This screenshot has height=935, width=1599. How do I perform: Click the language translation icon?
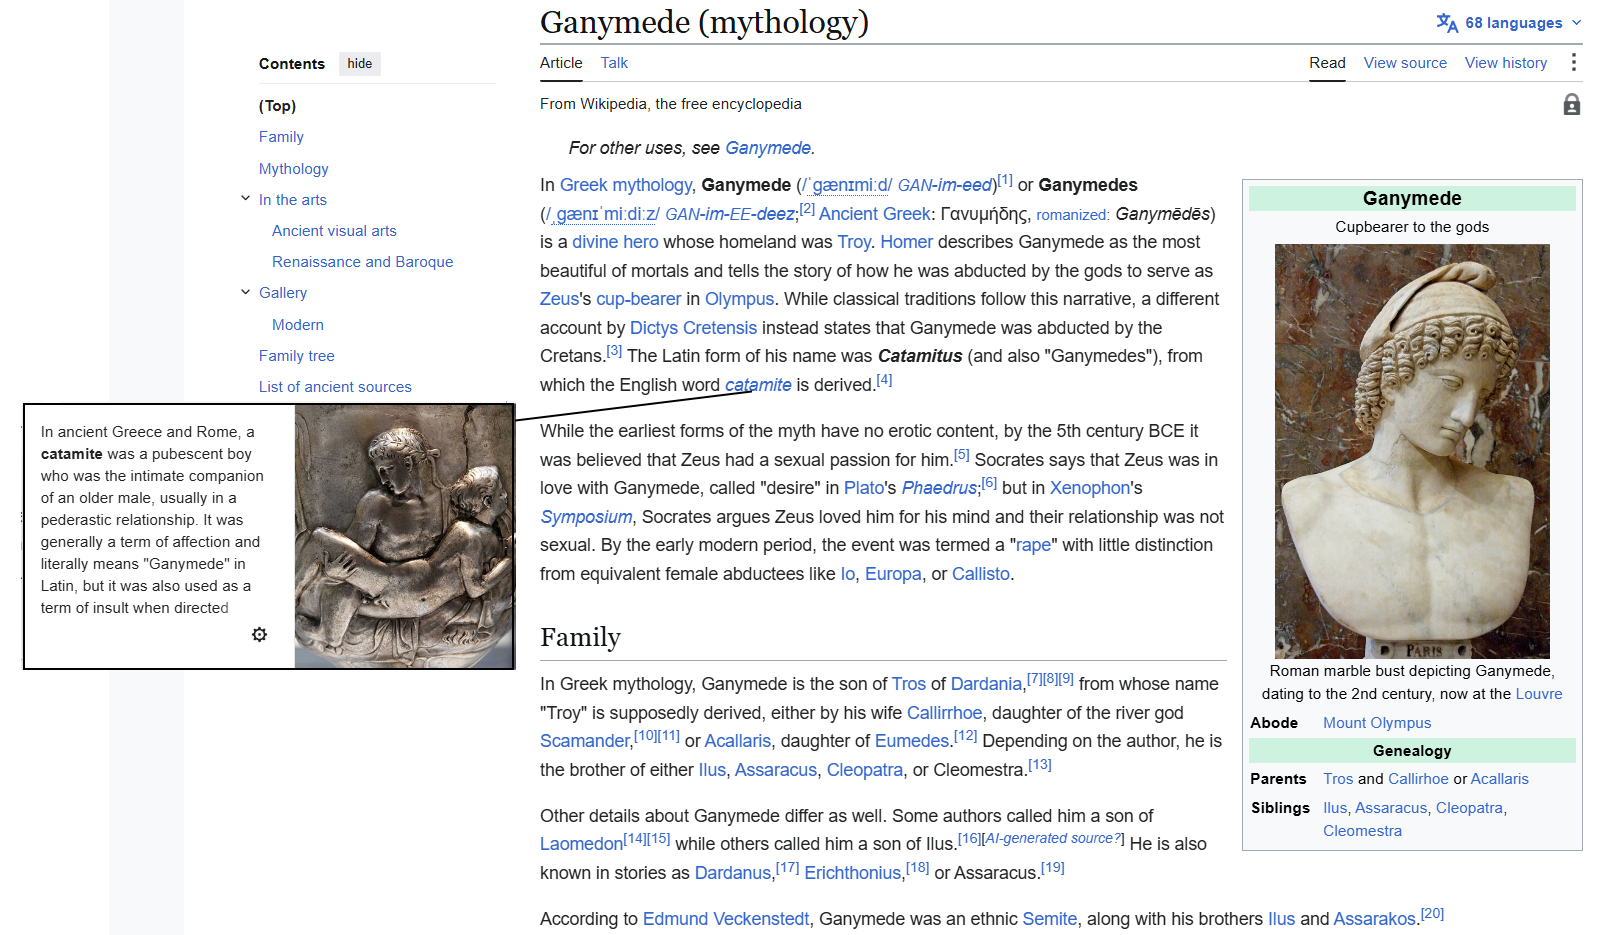[x=1447, y=23]
